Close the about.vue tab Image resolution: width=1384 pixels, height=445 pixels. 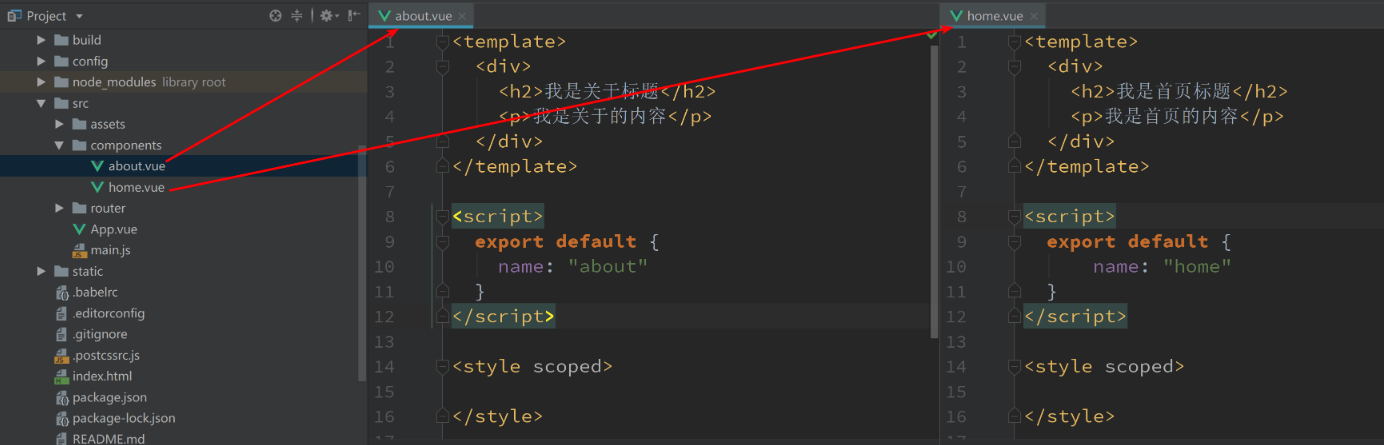[463, 16]
